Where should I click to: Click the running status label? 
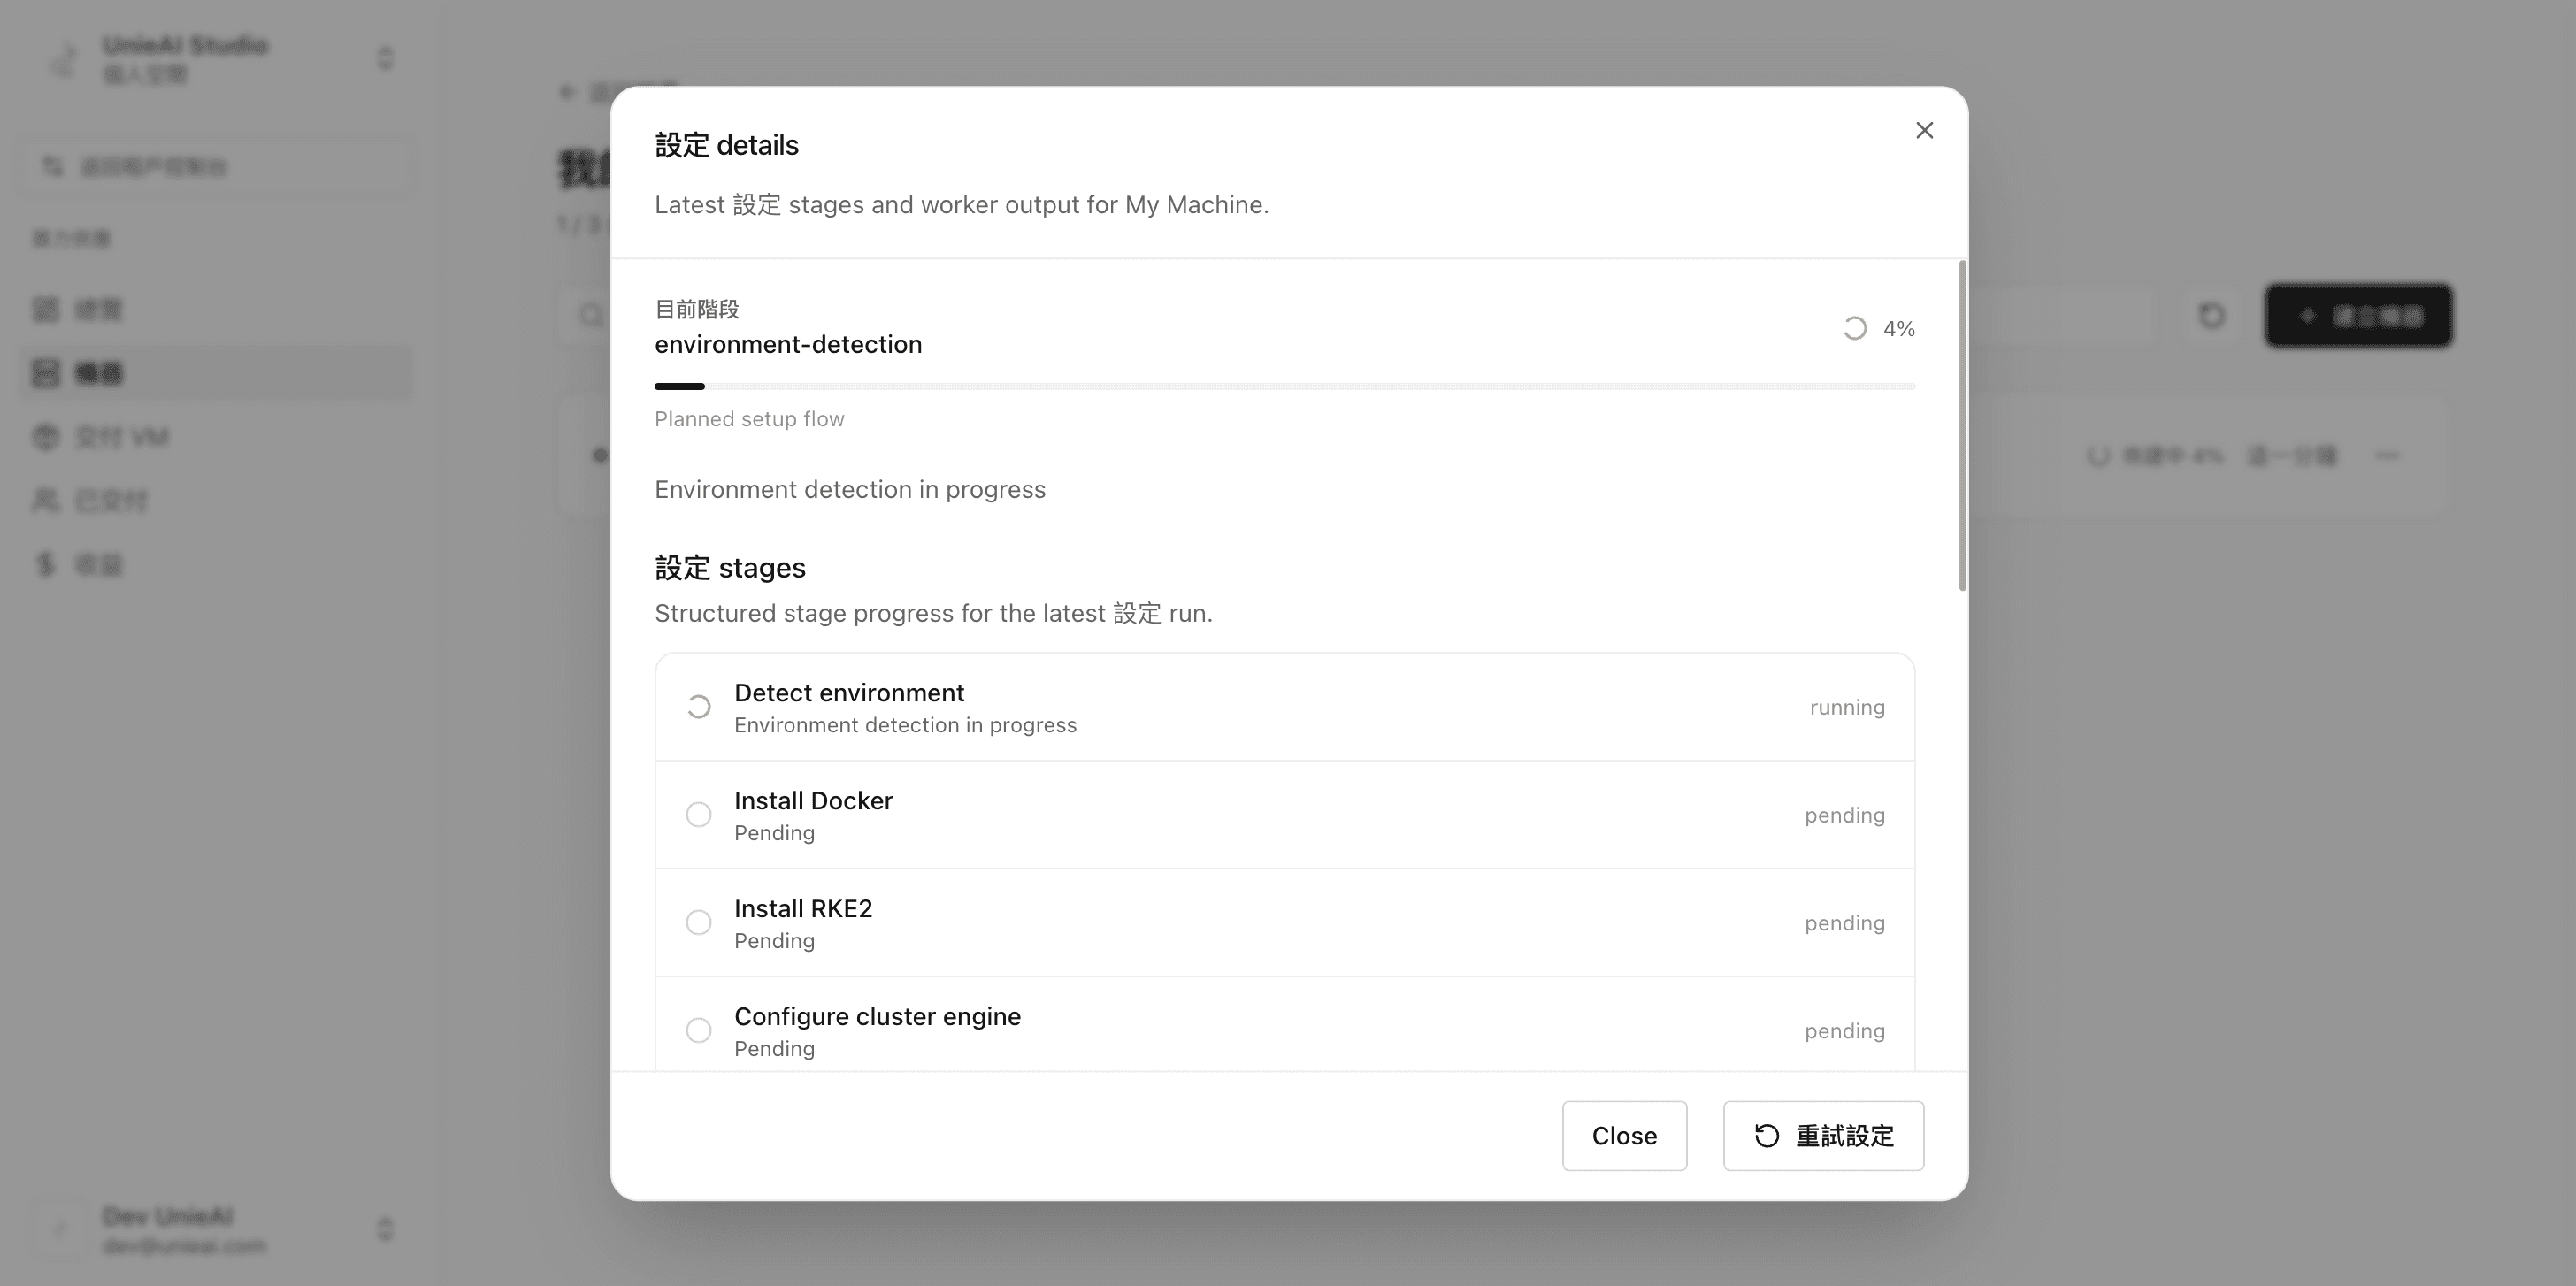[1847, 708]
